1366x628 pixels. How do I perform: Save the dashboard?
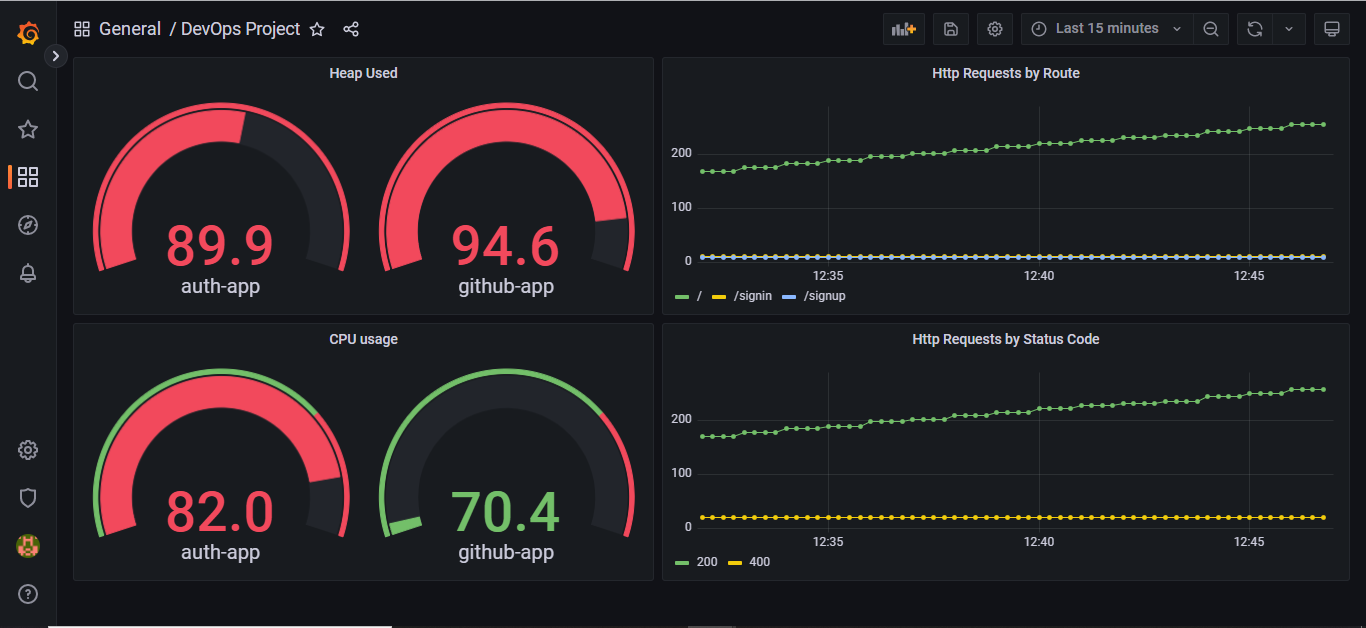coord(950,28)
